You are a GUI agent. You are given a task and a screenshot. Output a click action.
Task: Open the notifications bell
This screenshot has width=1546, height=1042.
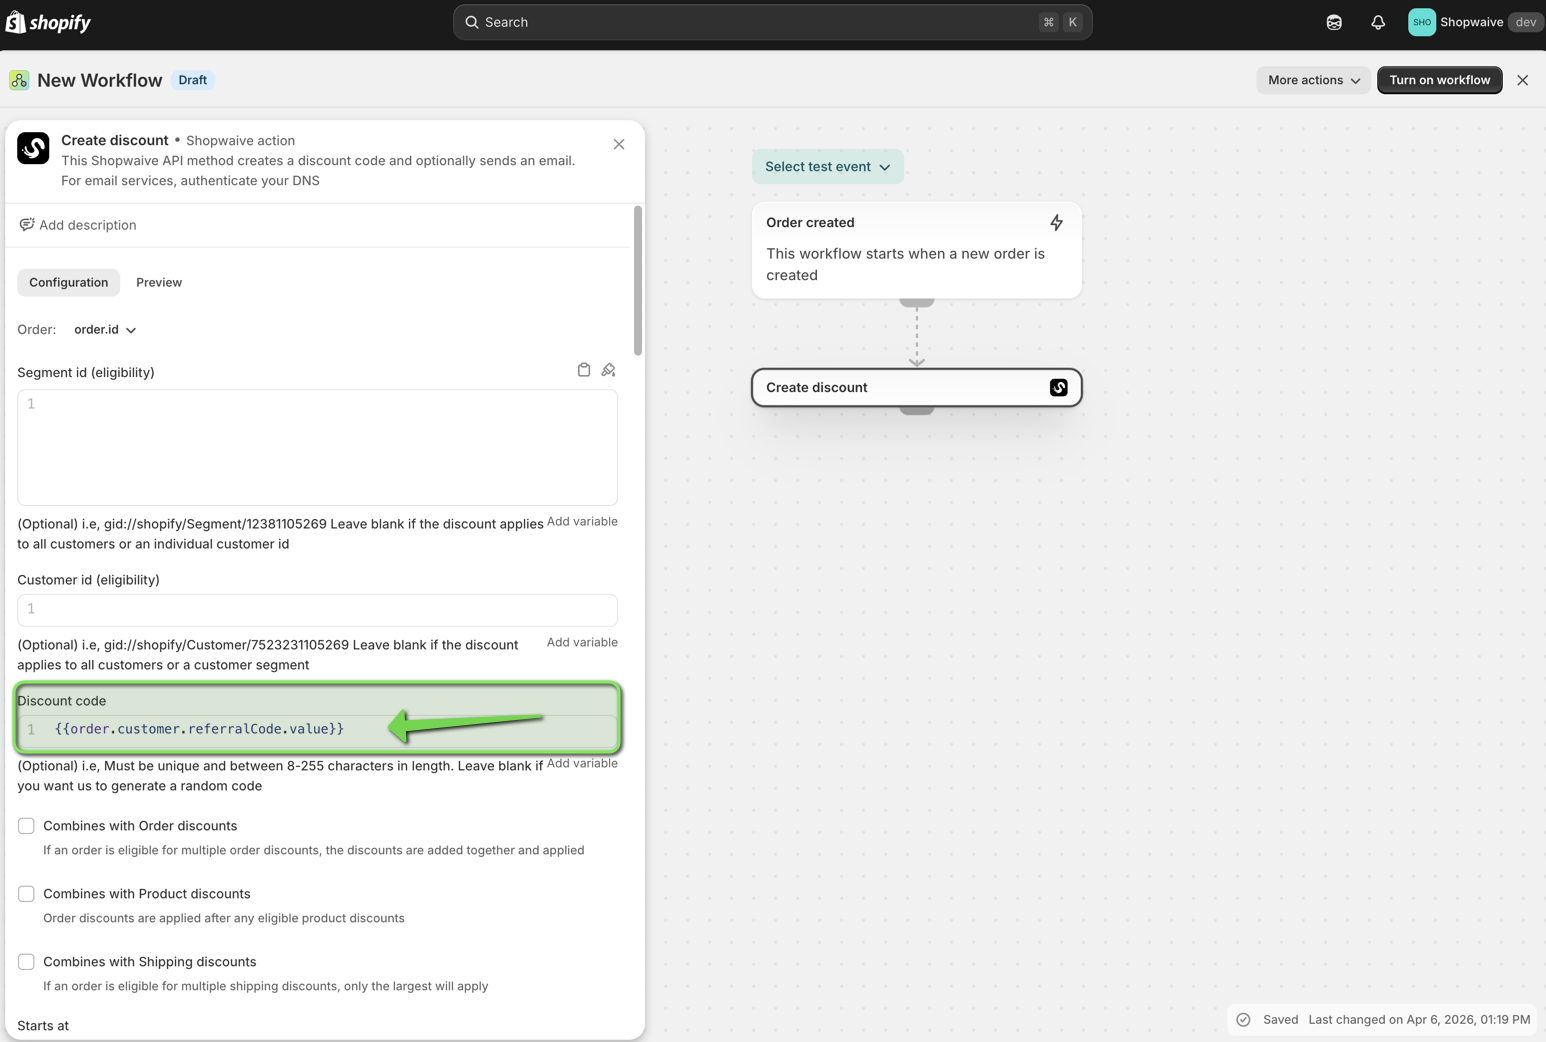click(x=1377, y=22)
